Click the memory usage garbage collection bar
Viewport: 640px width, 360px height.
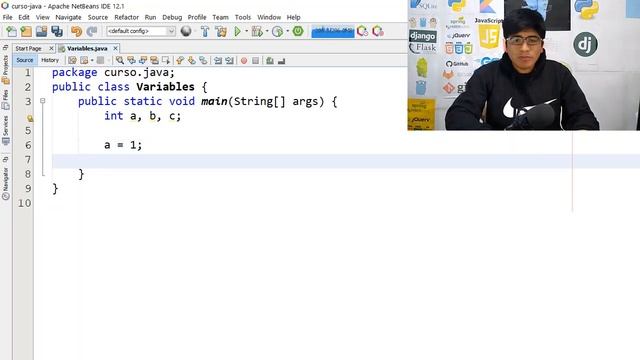[333, 31]
